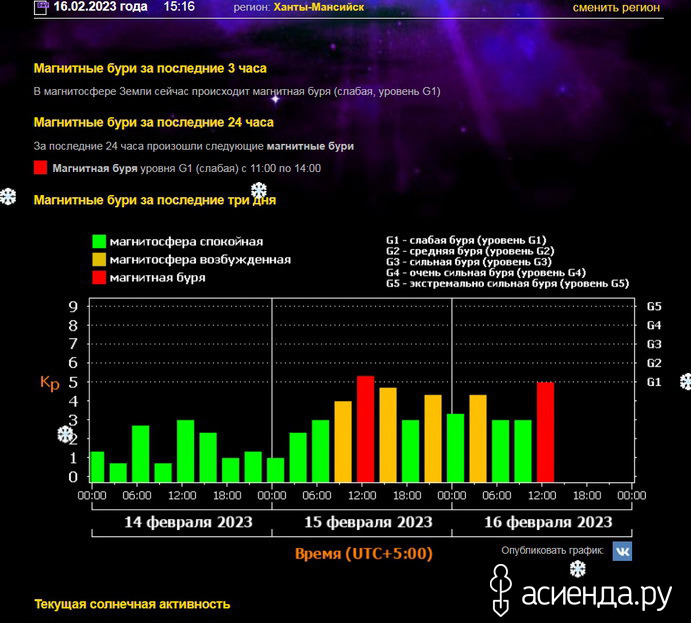Click the '16 февраля 2023' axis label
This screenshot has height=623, width=691.
[548, 522]
